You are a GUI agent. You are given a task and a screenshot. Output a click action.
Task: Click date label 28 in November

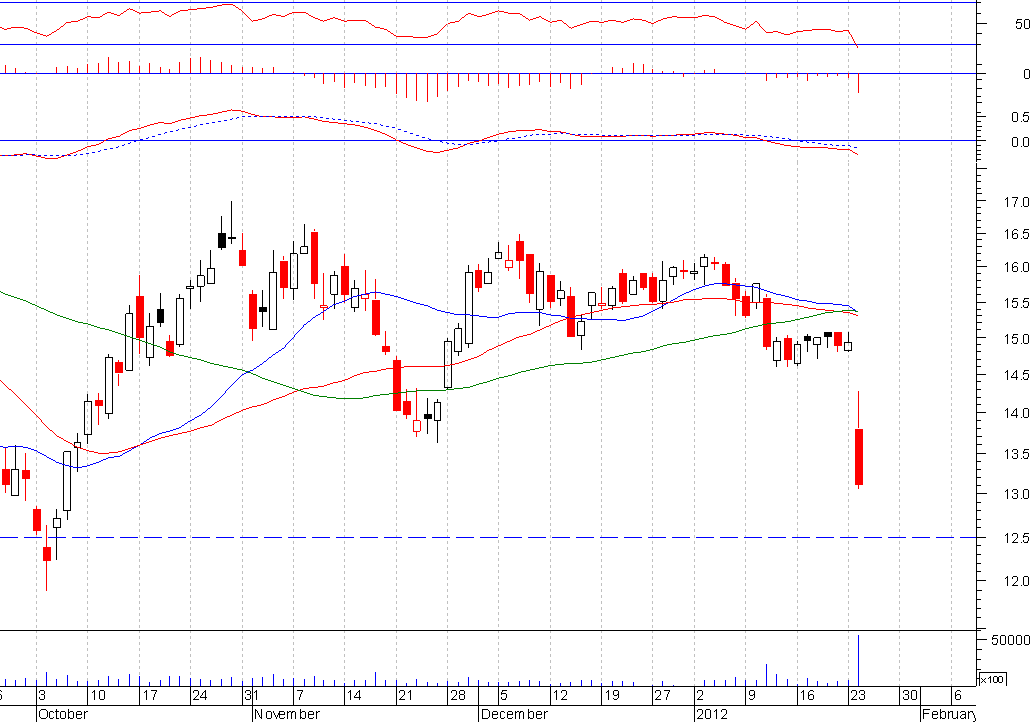coord(458,695)
